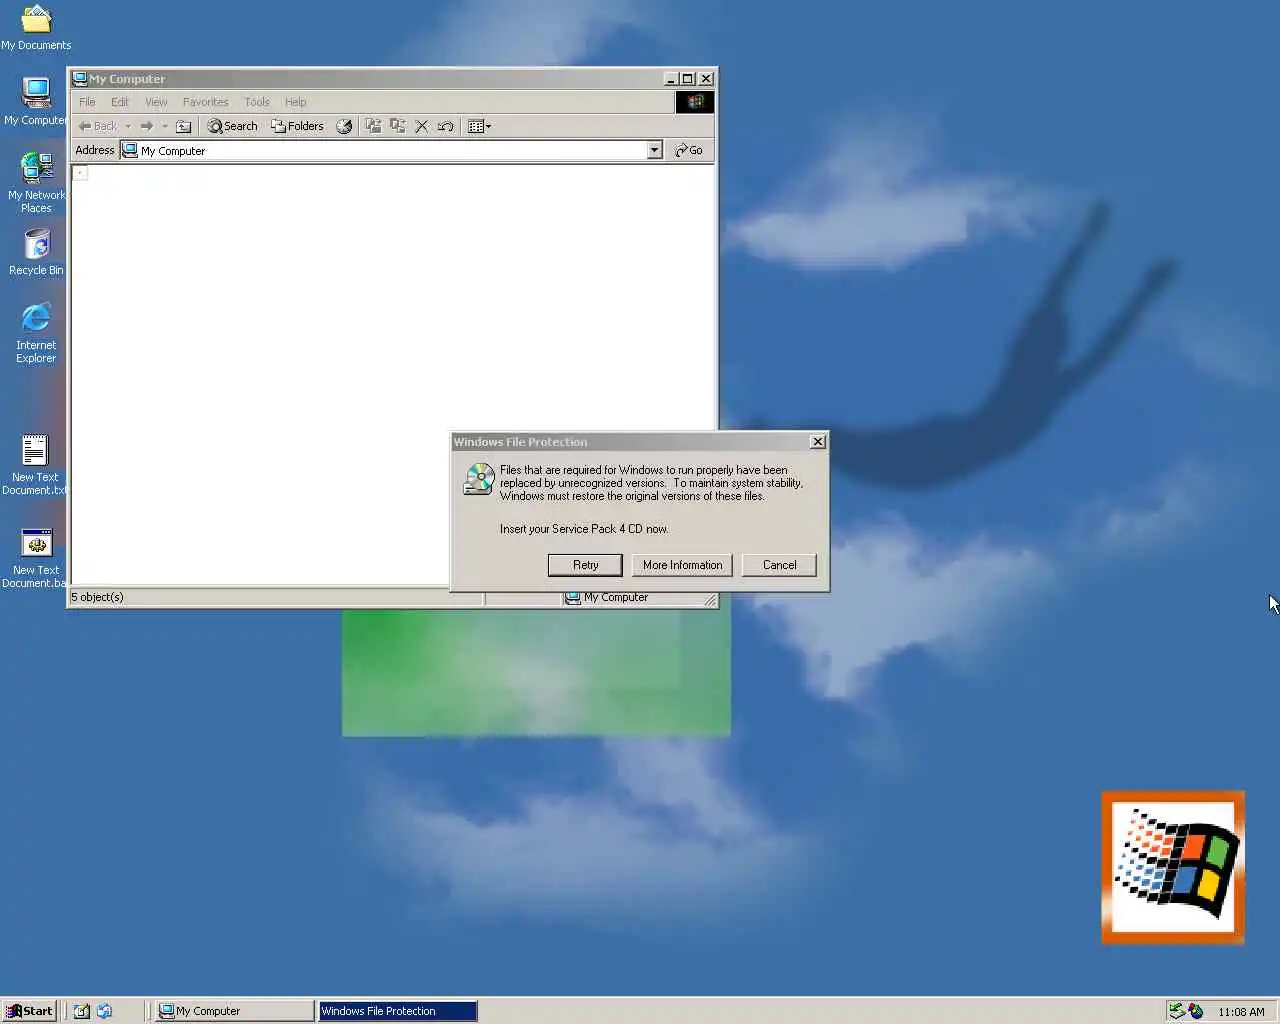Screen dimensions: 1280x1024
Task: Click the Copy To toolbar icon
Action: [397, 126]
